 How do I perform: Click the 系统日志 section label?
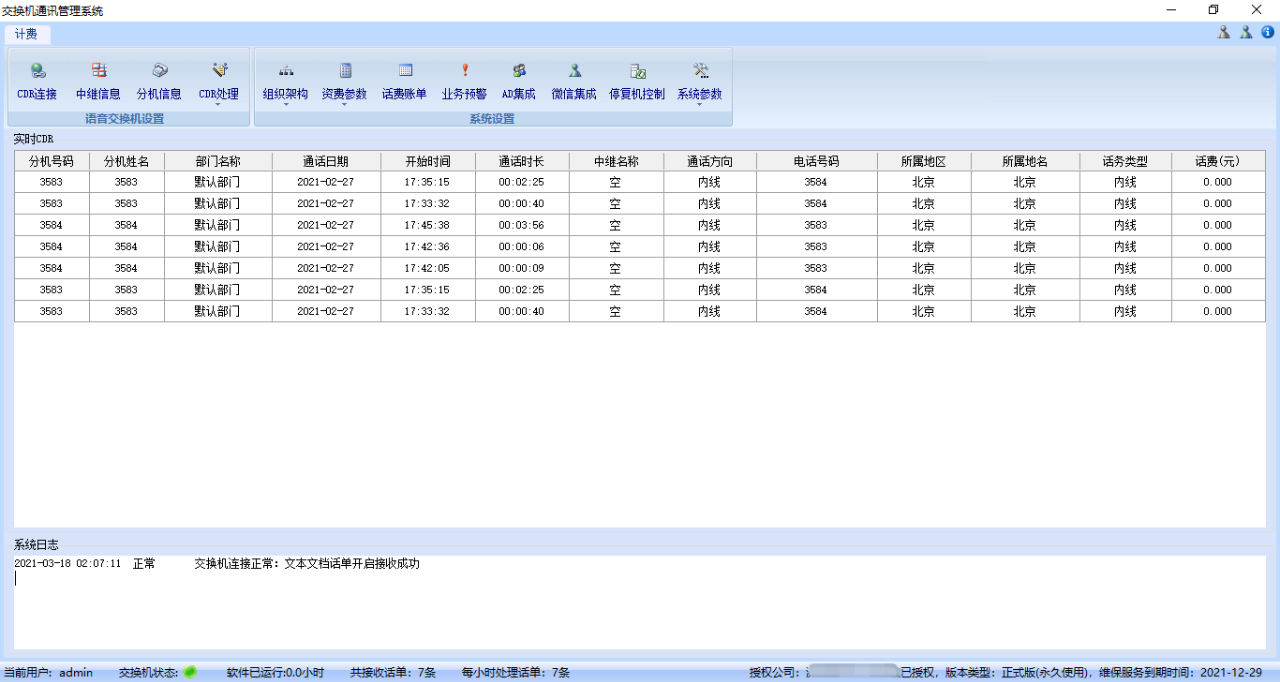(x=36, y=545)
